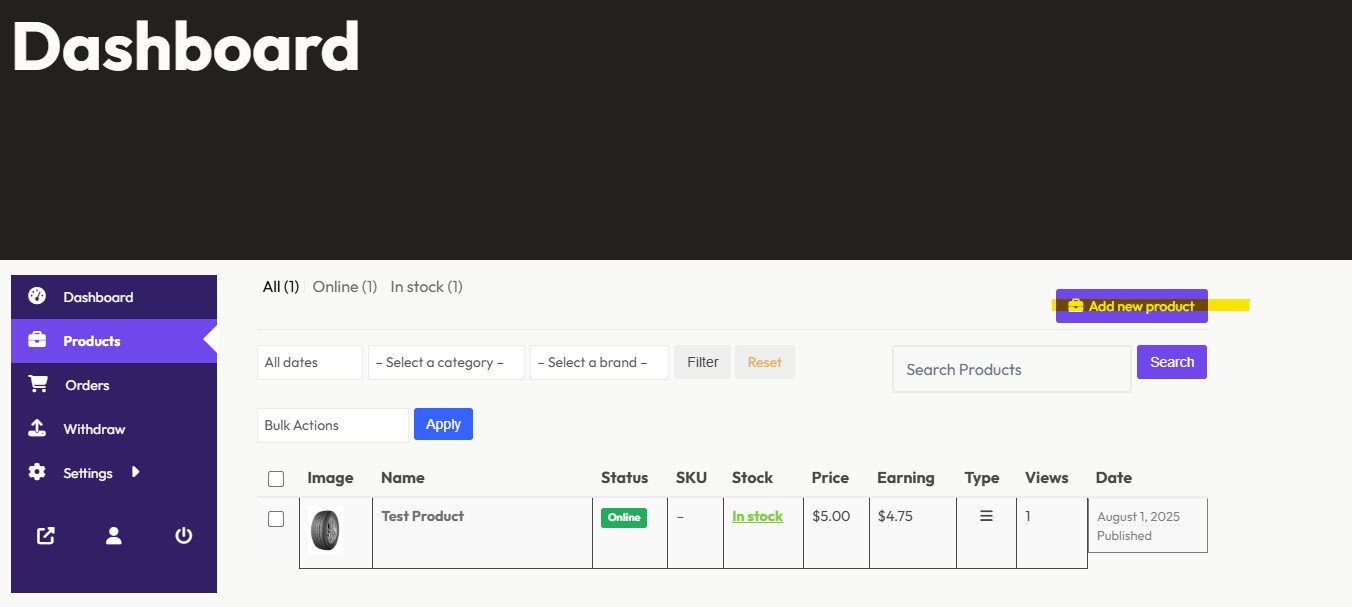Screen dimensions: 1352x607
Task: Click the product type lines icon
Action: click(x=986, y=516)
